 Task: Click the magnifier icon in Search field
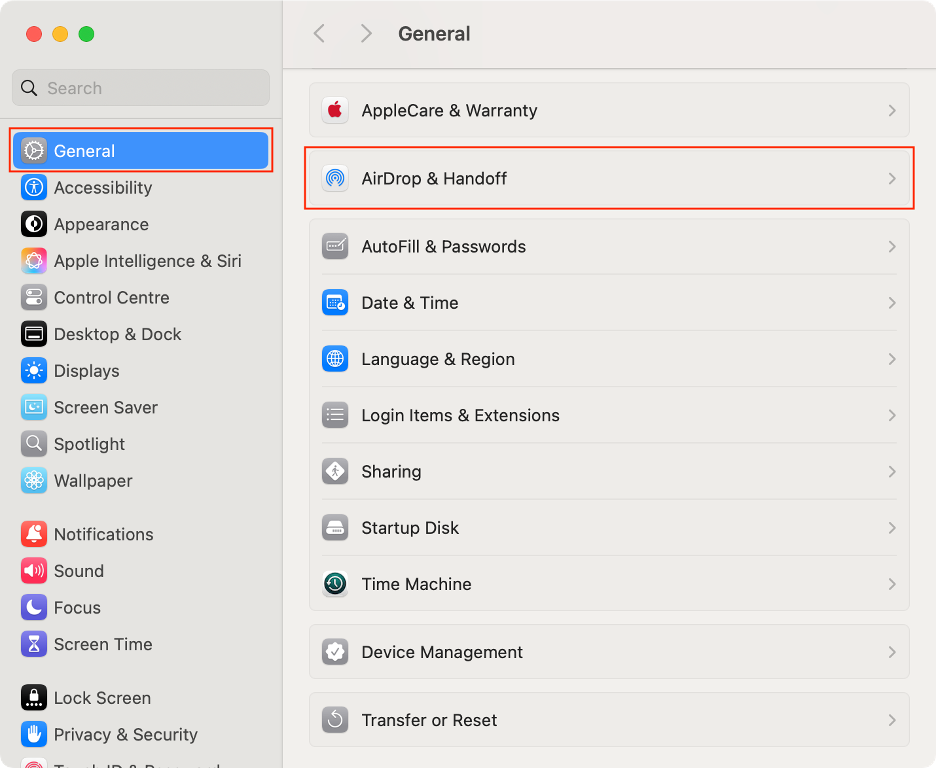click(x=29, y=88)
